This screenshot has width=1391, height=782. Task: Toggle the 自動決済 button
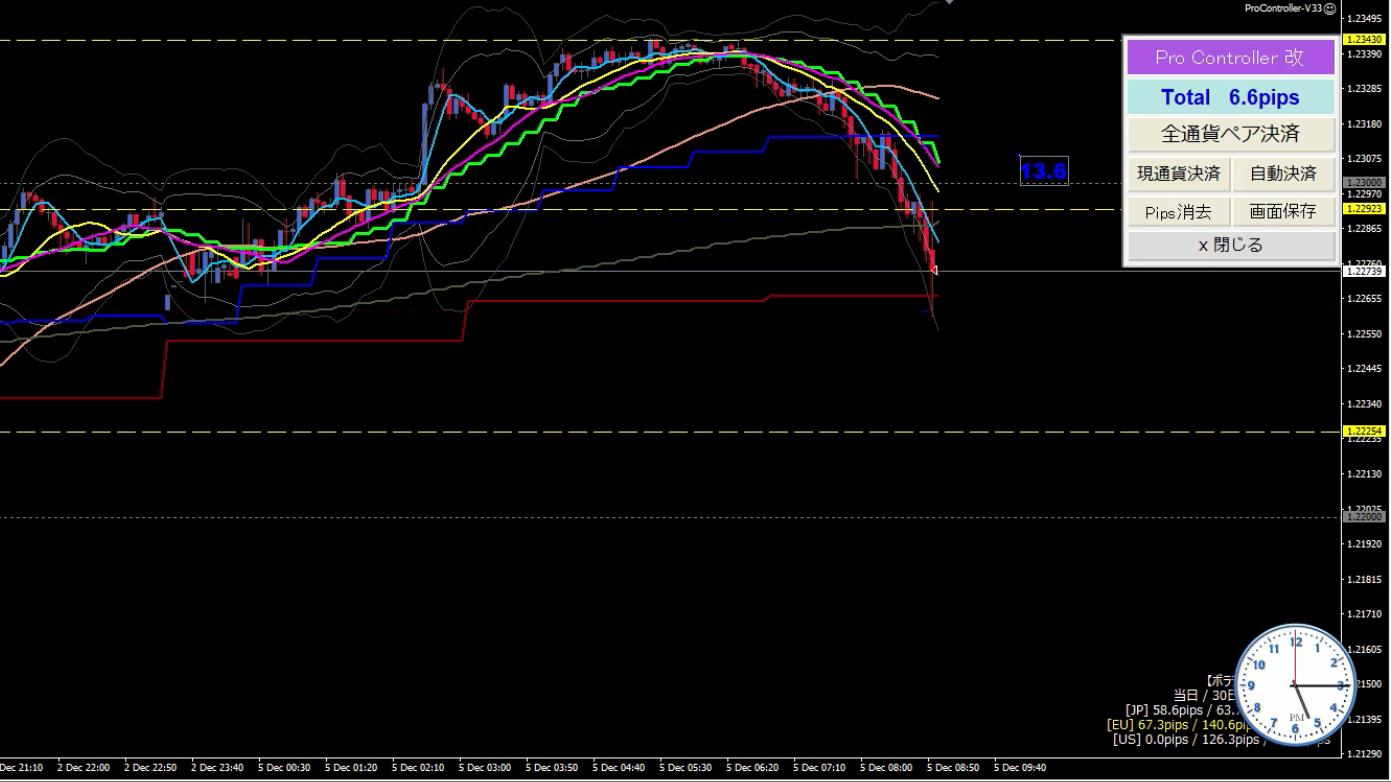[x=1284, y=174]
